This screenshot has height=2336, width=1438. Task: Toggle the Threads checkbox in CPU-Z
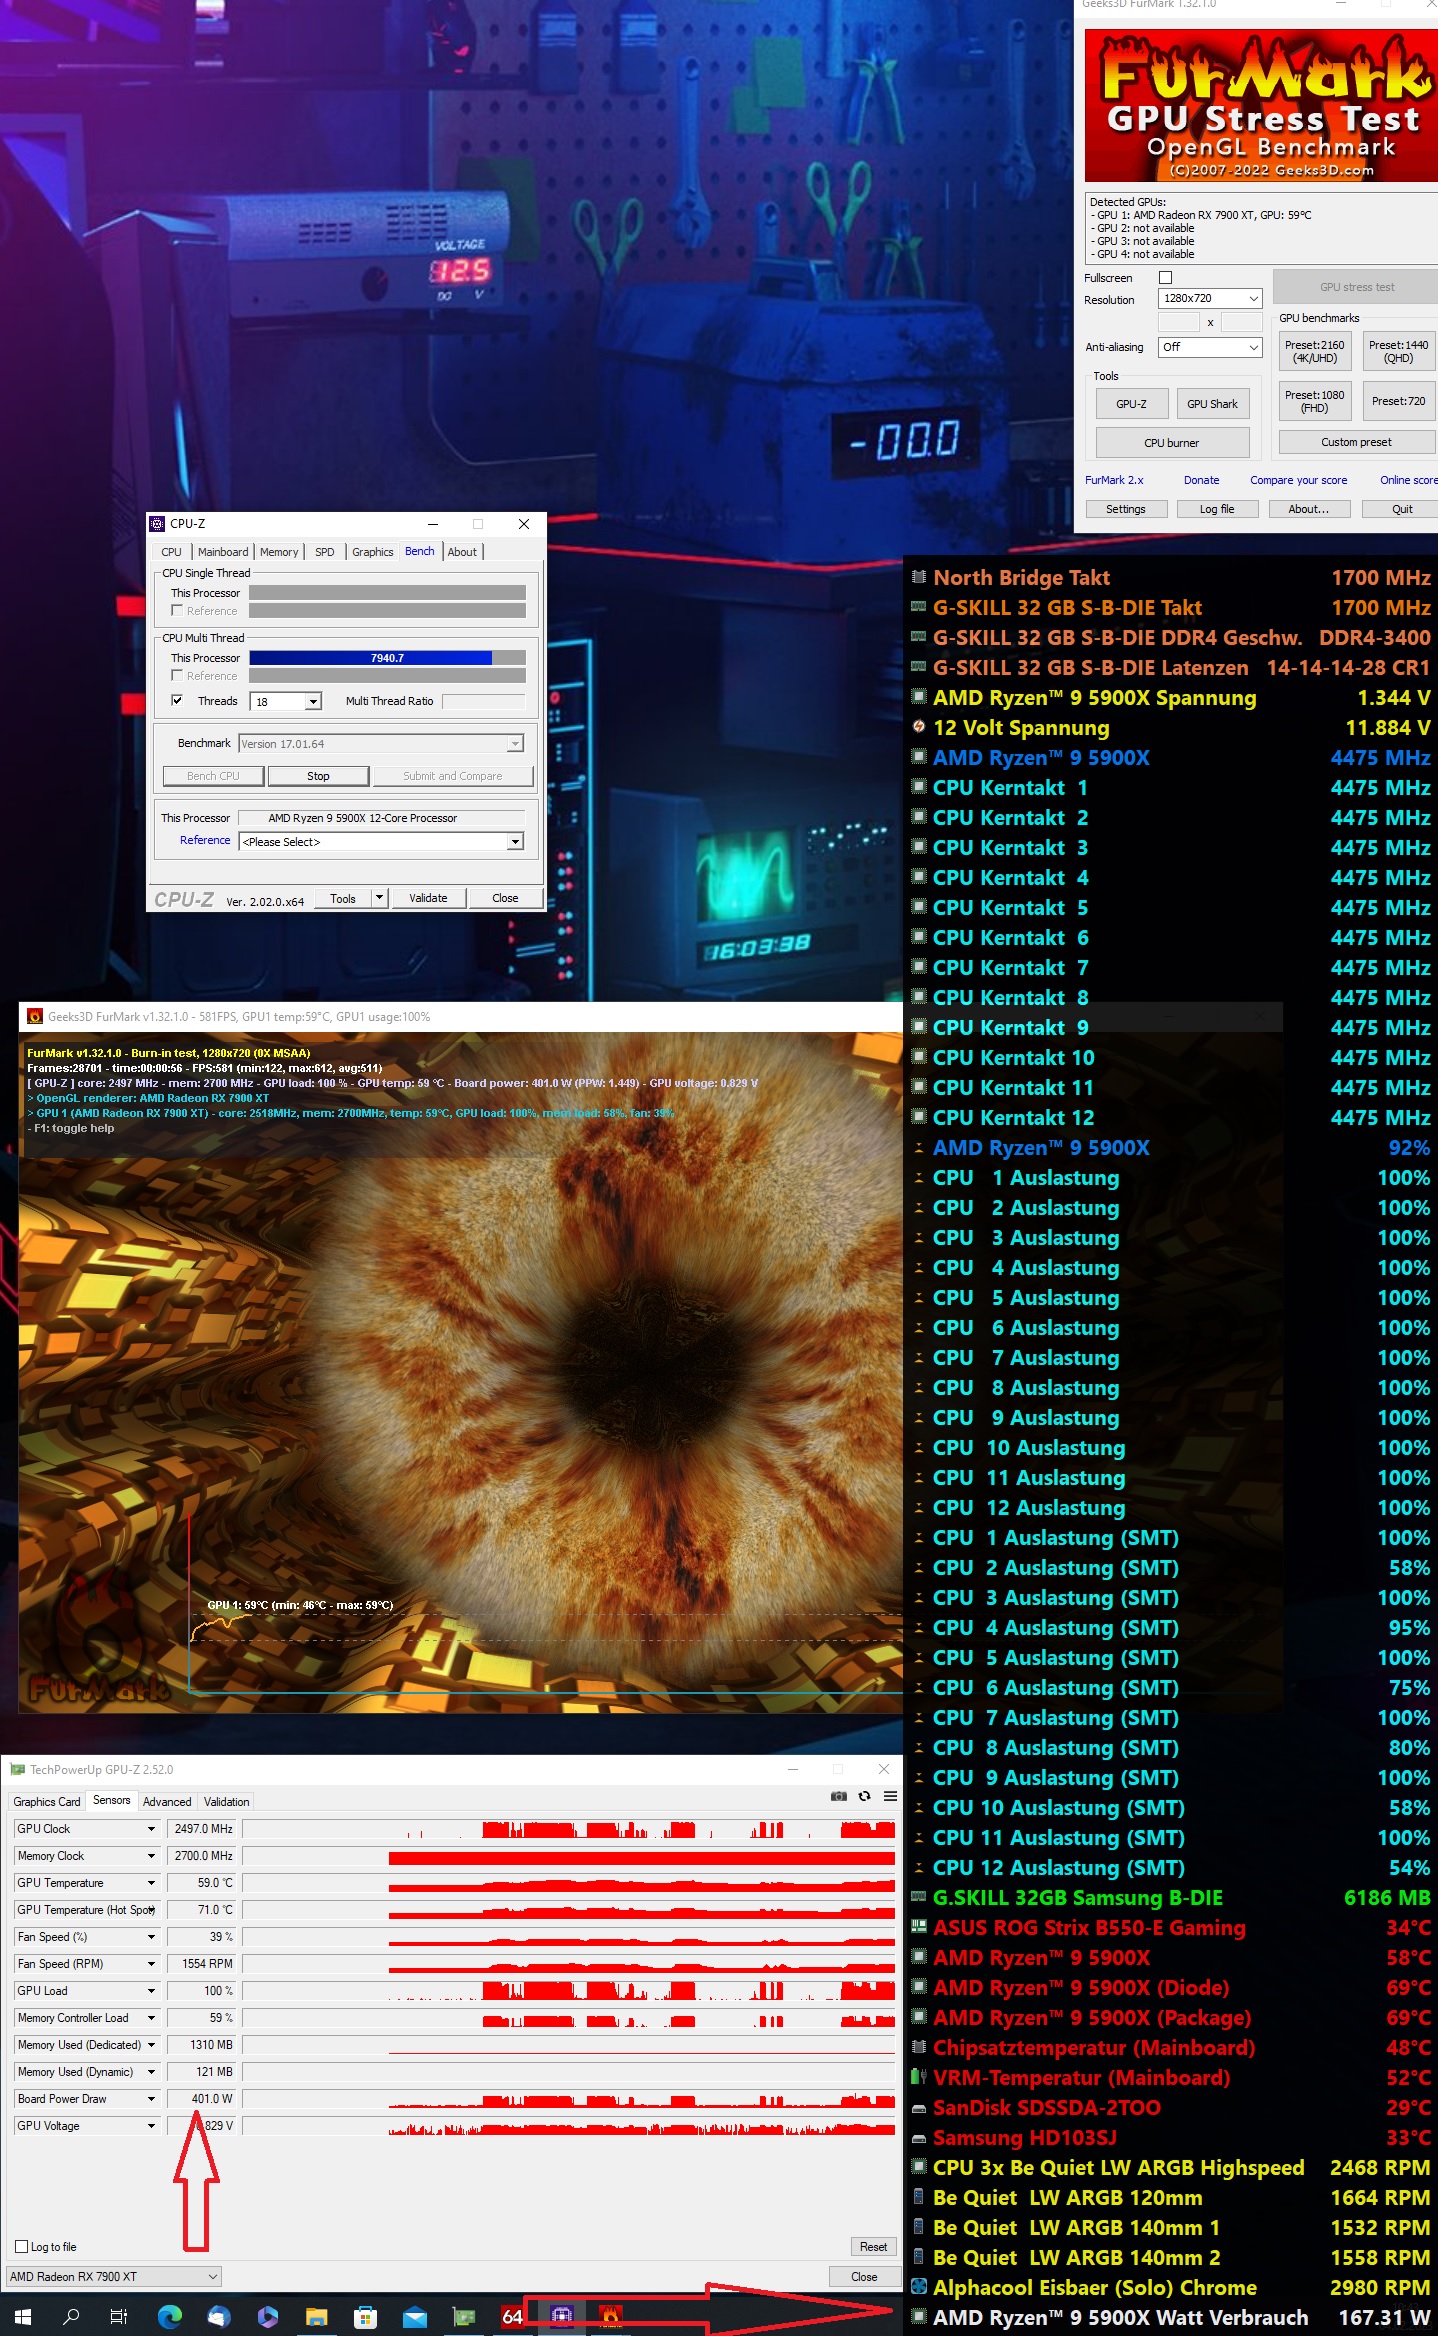[177, 700]
